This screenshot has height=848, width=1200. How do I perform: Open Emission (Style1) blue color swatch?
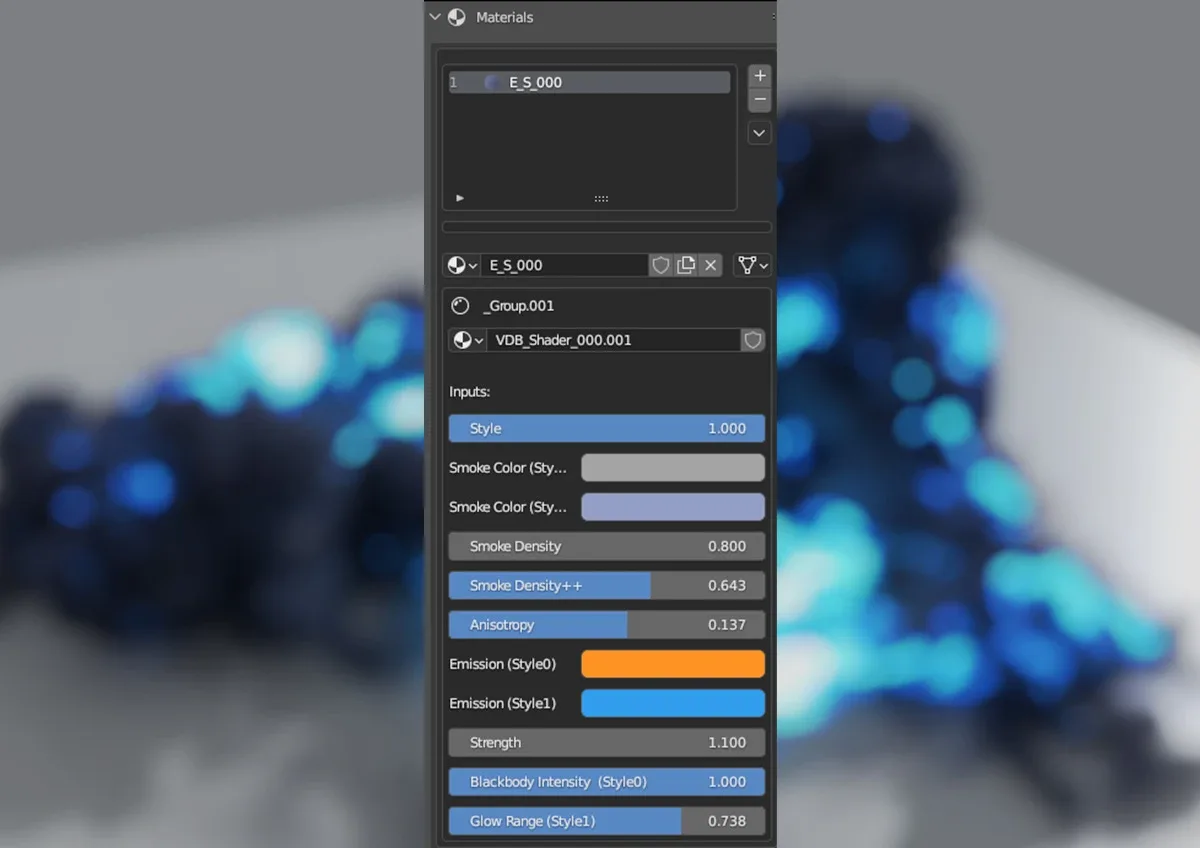tap(673, 703)
